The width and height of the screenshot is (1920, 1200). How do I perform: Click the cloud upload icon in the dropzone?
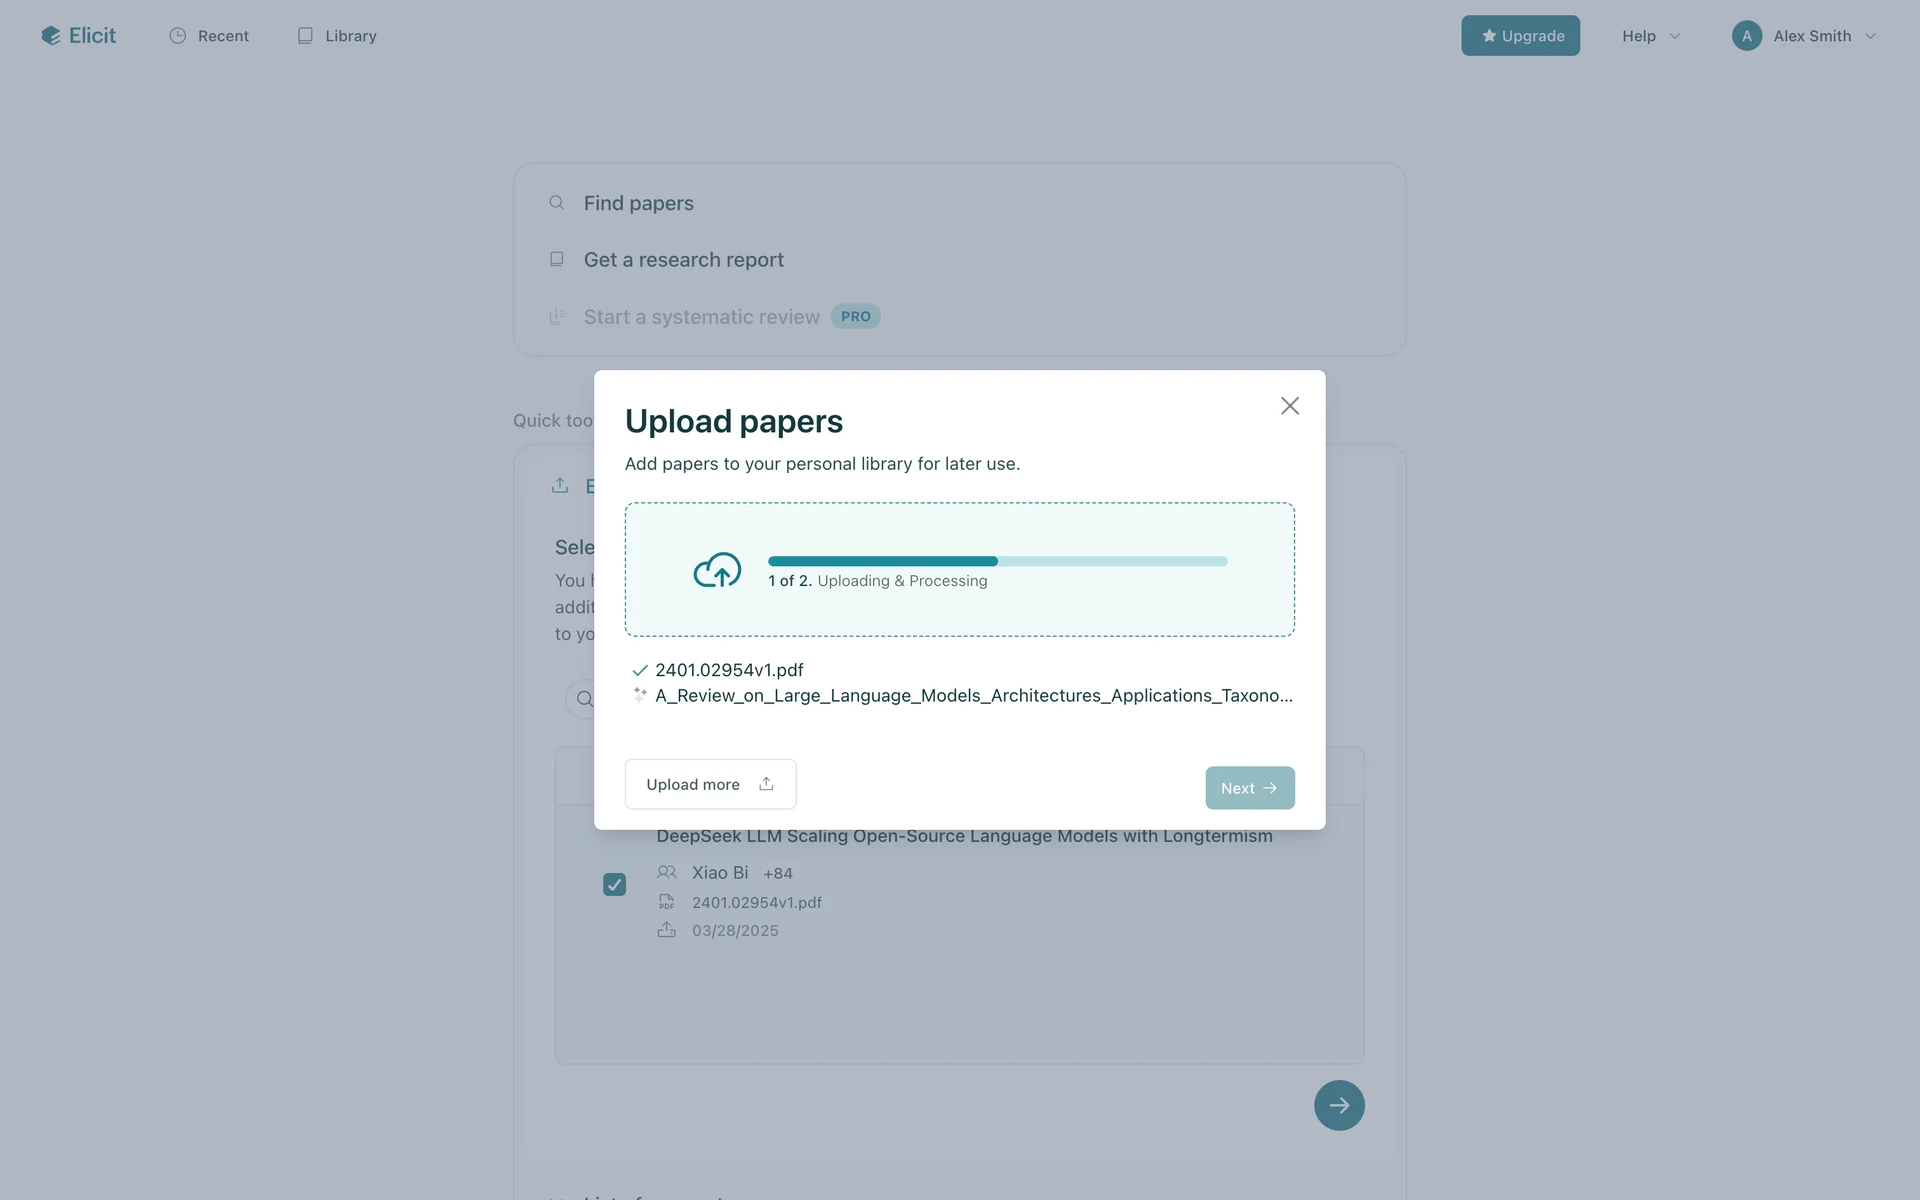717,570
